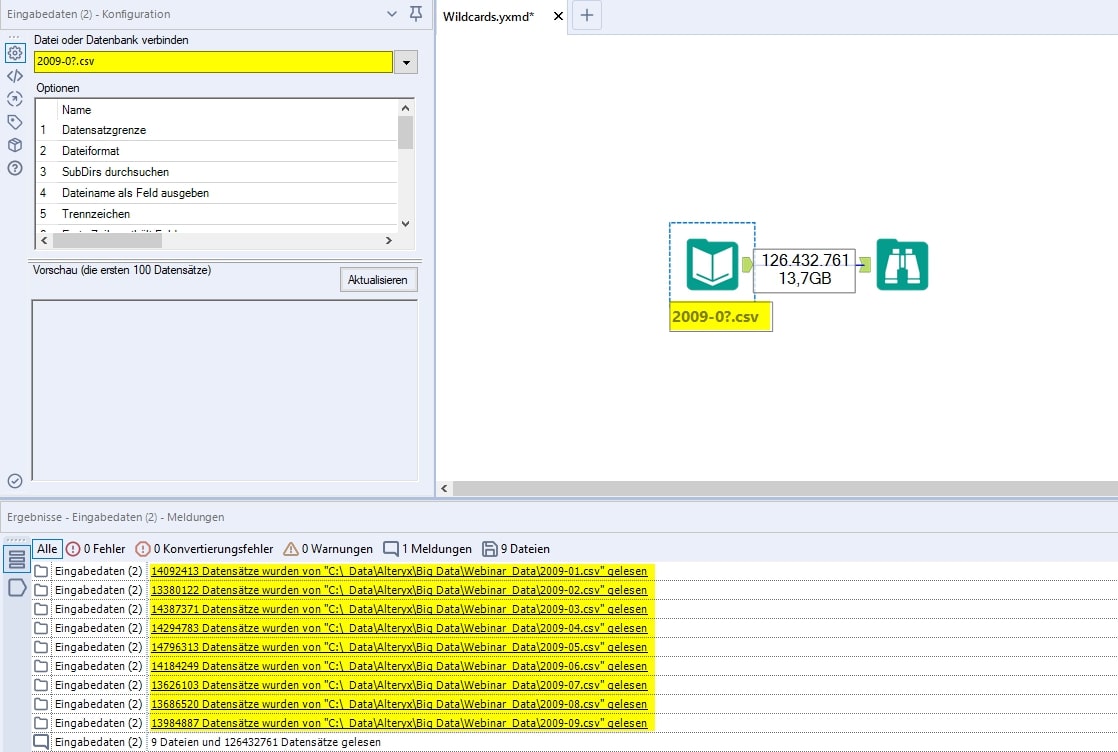The image size is (1118, 752).
Task: Switch to the Wildcards.yxmd tab
Action: pos(488,16)
